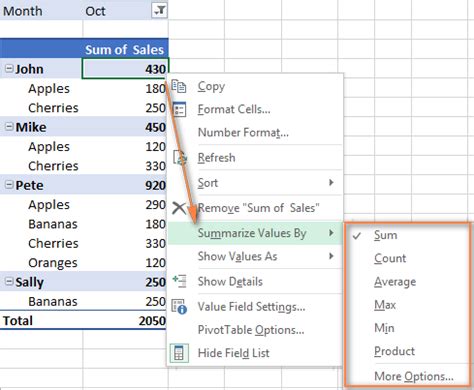Open the Sort menu entry
Viewport: 474px width, 390px height.
(255, 183)
